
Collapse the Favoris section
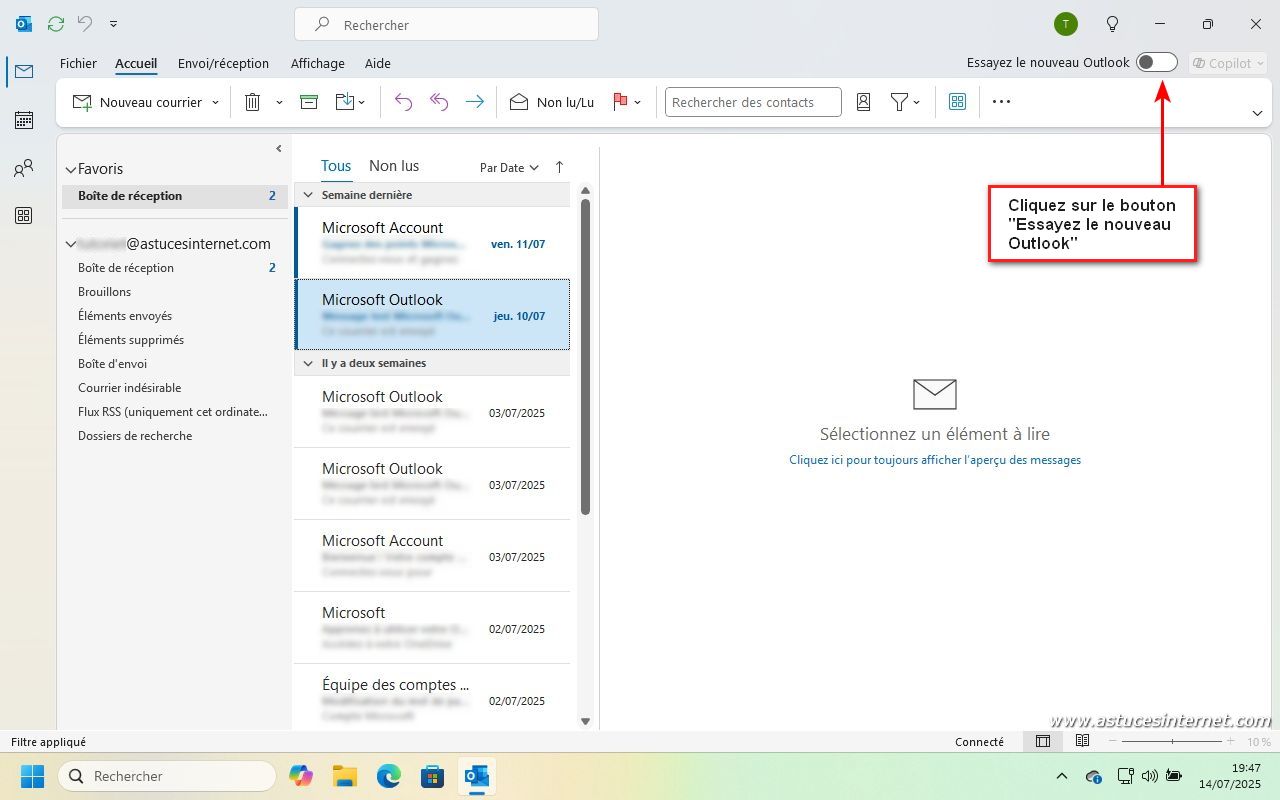(x=70, y=170)
